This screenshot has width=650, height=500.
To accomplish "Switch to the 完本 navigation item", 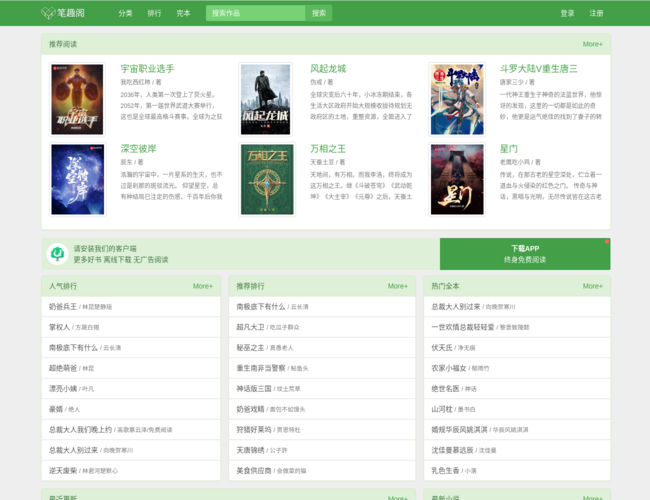I will 183,13.
